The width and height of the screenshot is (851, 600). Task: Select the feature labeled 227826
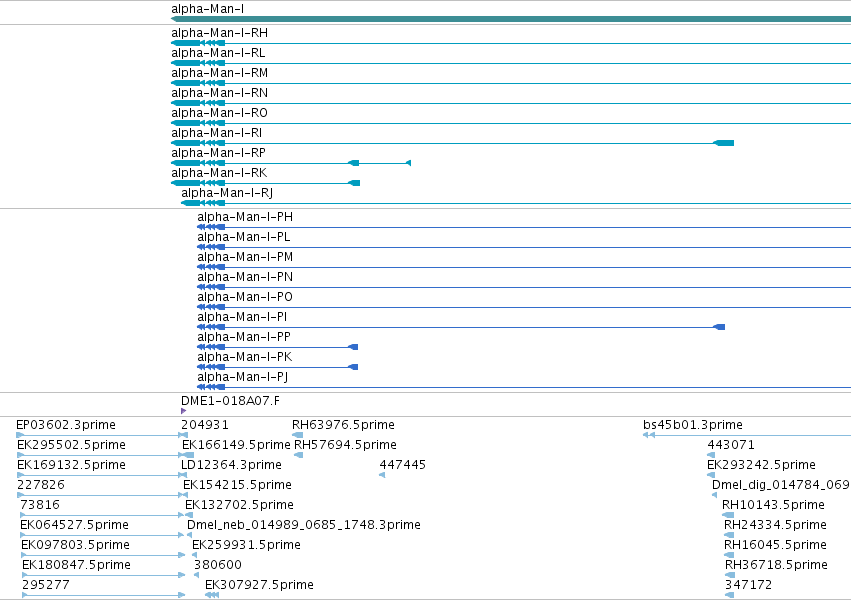coord(41,485)
